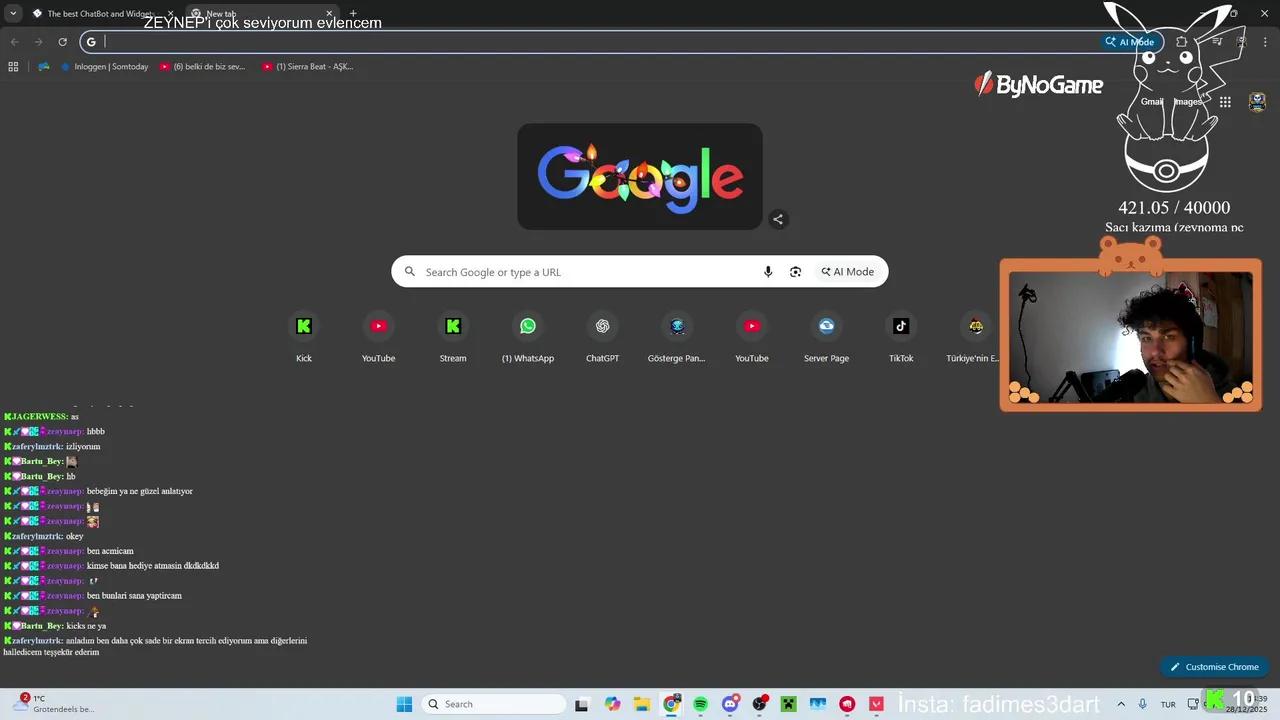Click AI Mode in the search box
Screen dimensions: 1280x720
[x=848, y=272]
